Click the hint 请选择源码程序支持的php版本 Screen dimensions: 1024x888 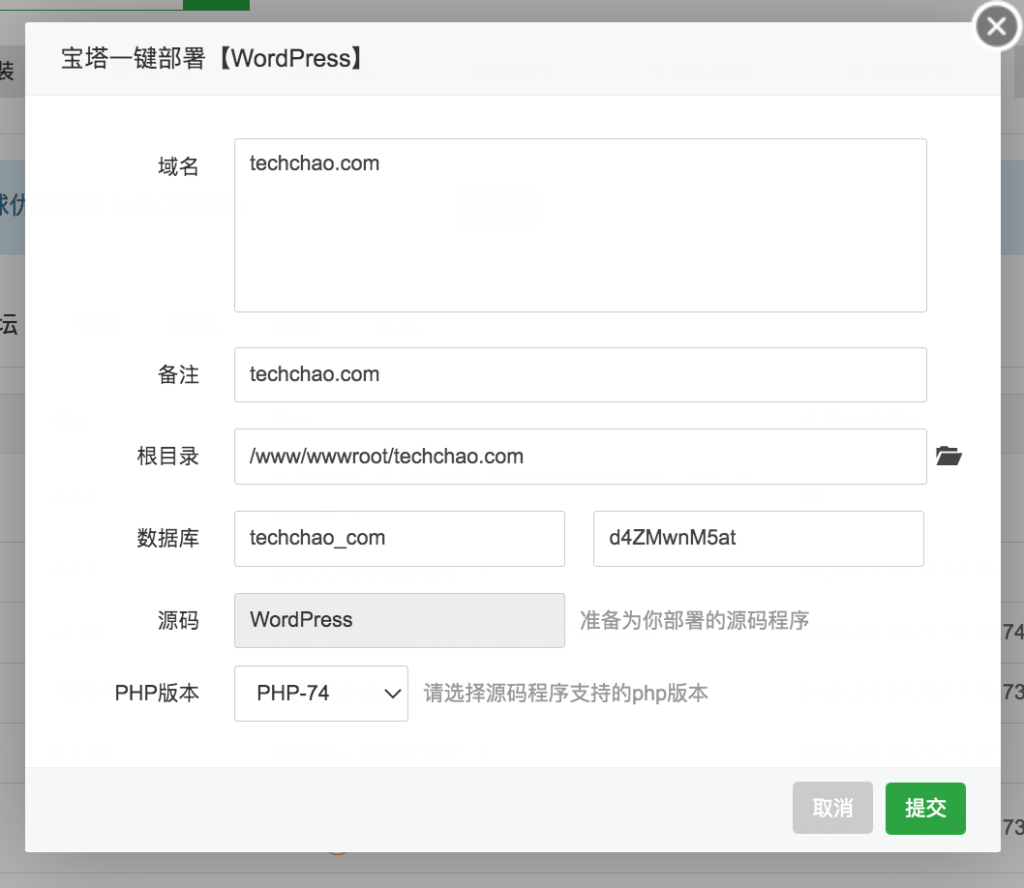click(x=566, y=693)
